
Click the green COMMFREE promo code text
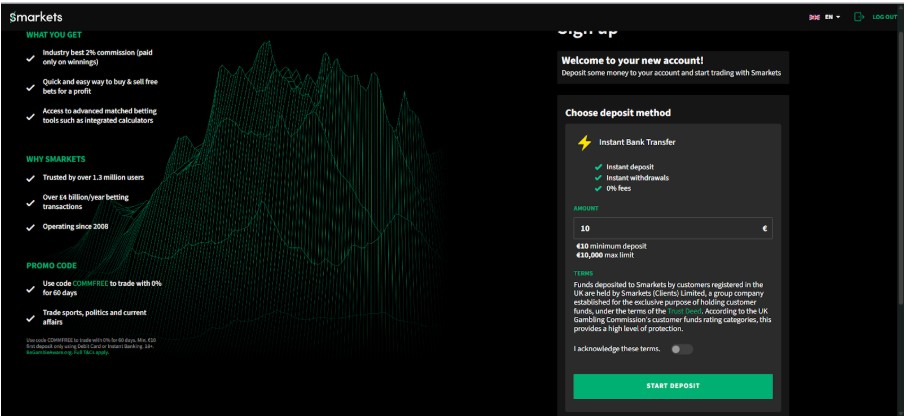pos(88,284)
